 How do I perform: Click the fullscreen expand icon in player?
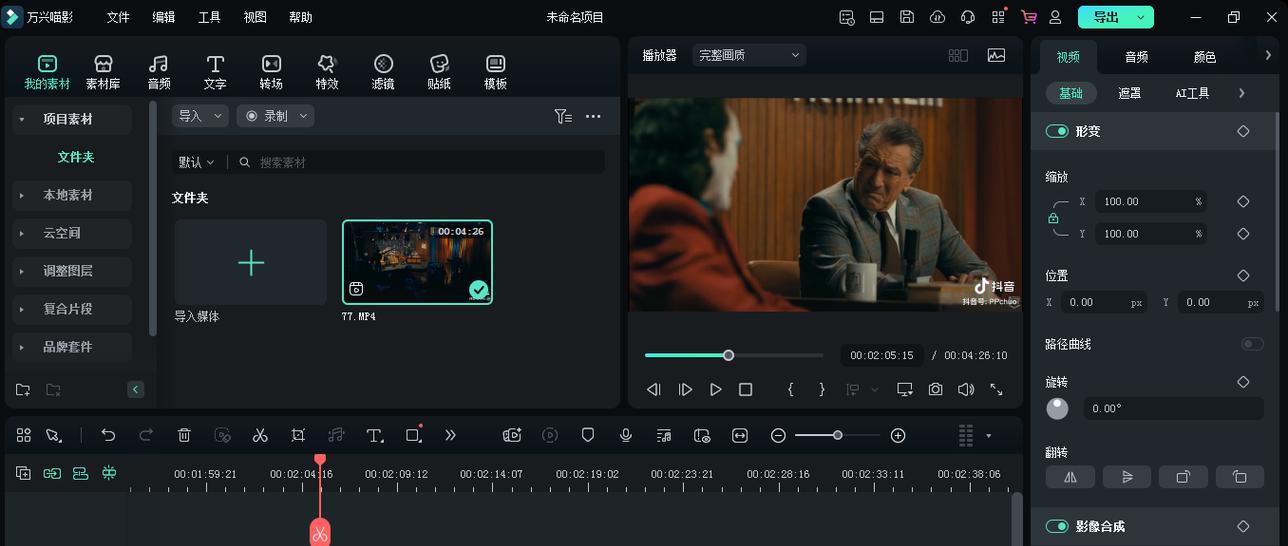[x=996, y=389]
